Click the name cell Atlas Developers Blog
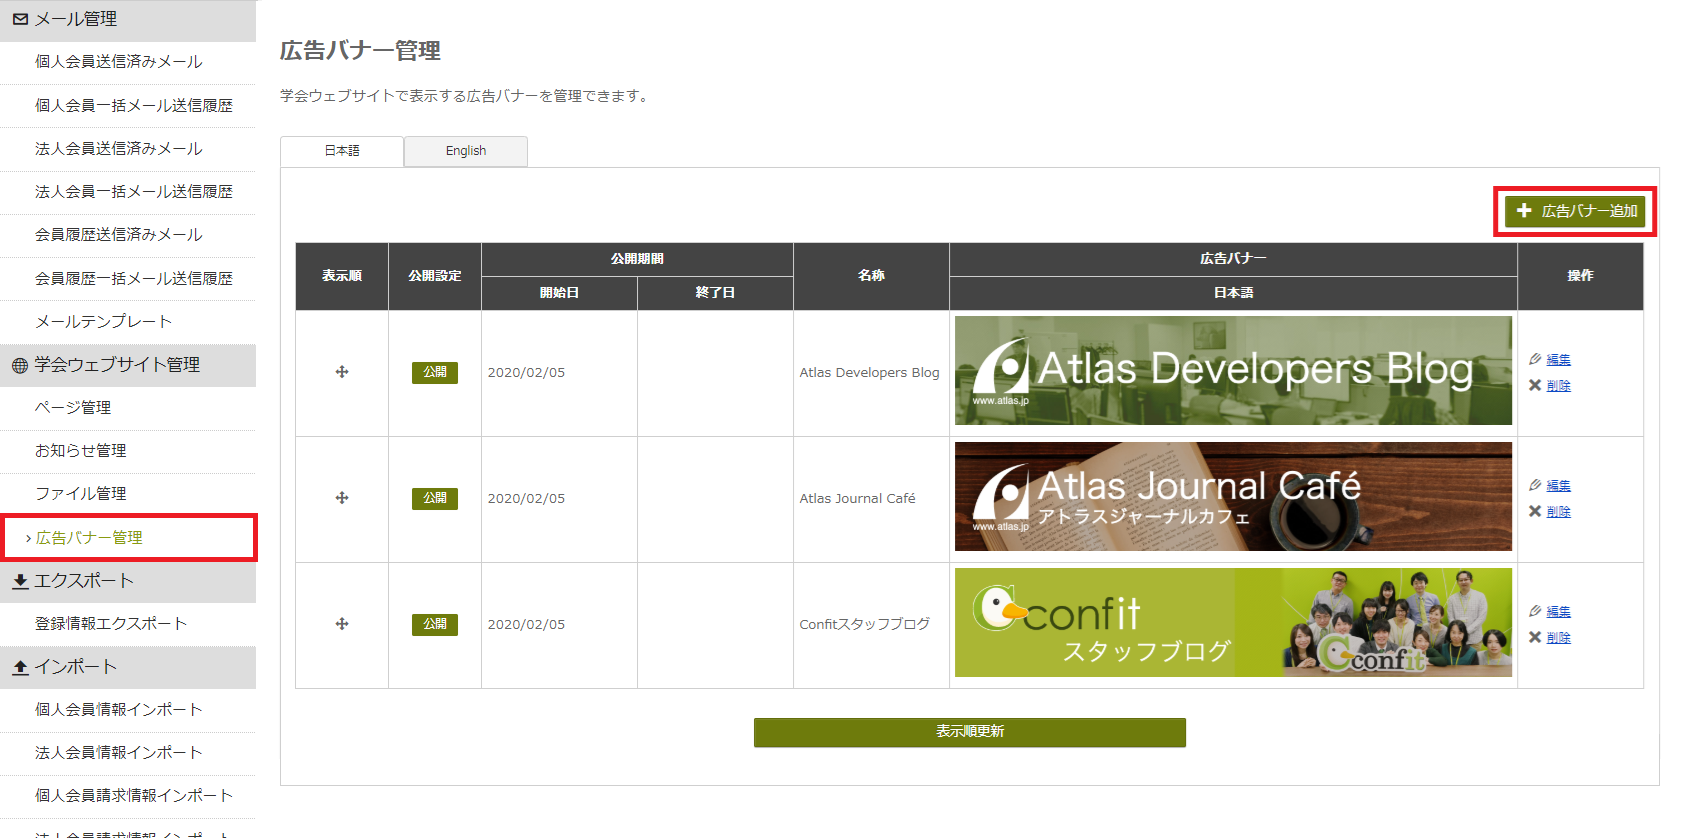 point(869,373)
